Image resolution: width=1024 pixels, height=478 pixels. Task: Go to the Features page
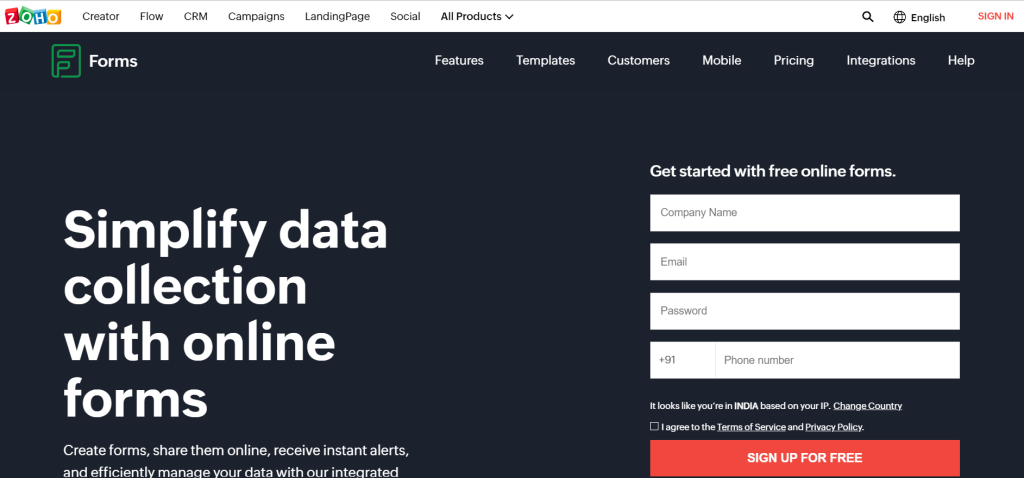coord(459,61)
